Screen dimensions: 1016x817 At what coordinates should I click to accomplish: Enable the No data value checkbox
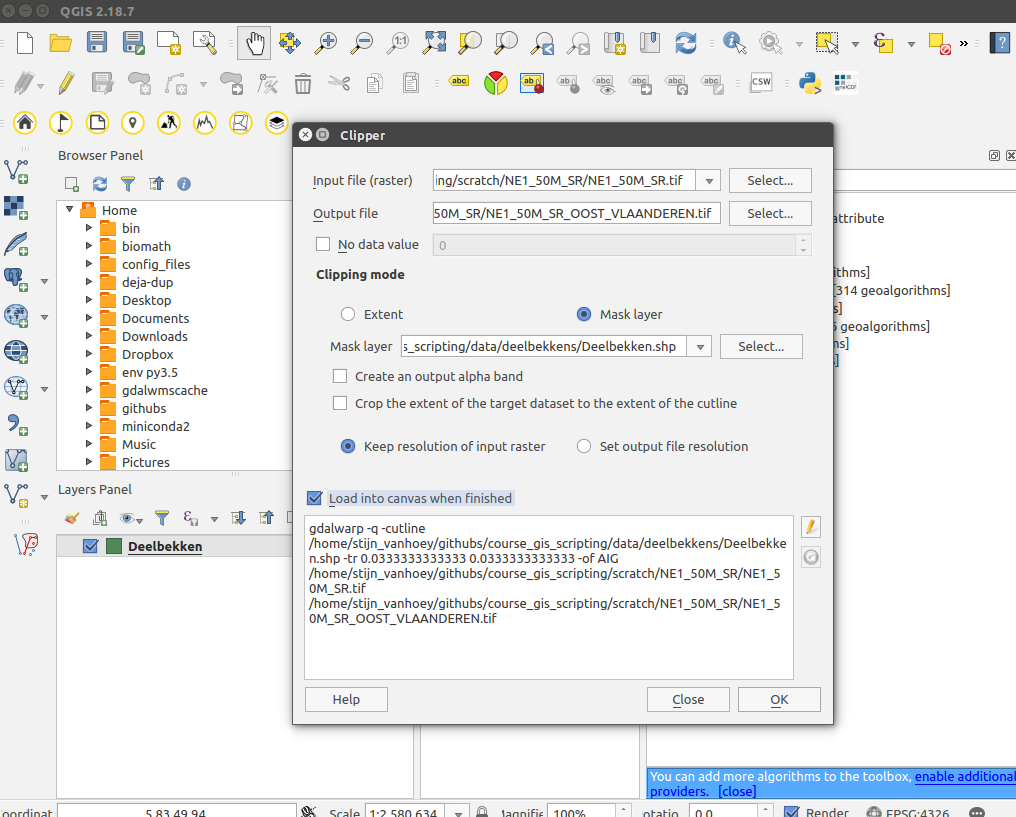point(323,244)
